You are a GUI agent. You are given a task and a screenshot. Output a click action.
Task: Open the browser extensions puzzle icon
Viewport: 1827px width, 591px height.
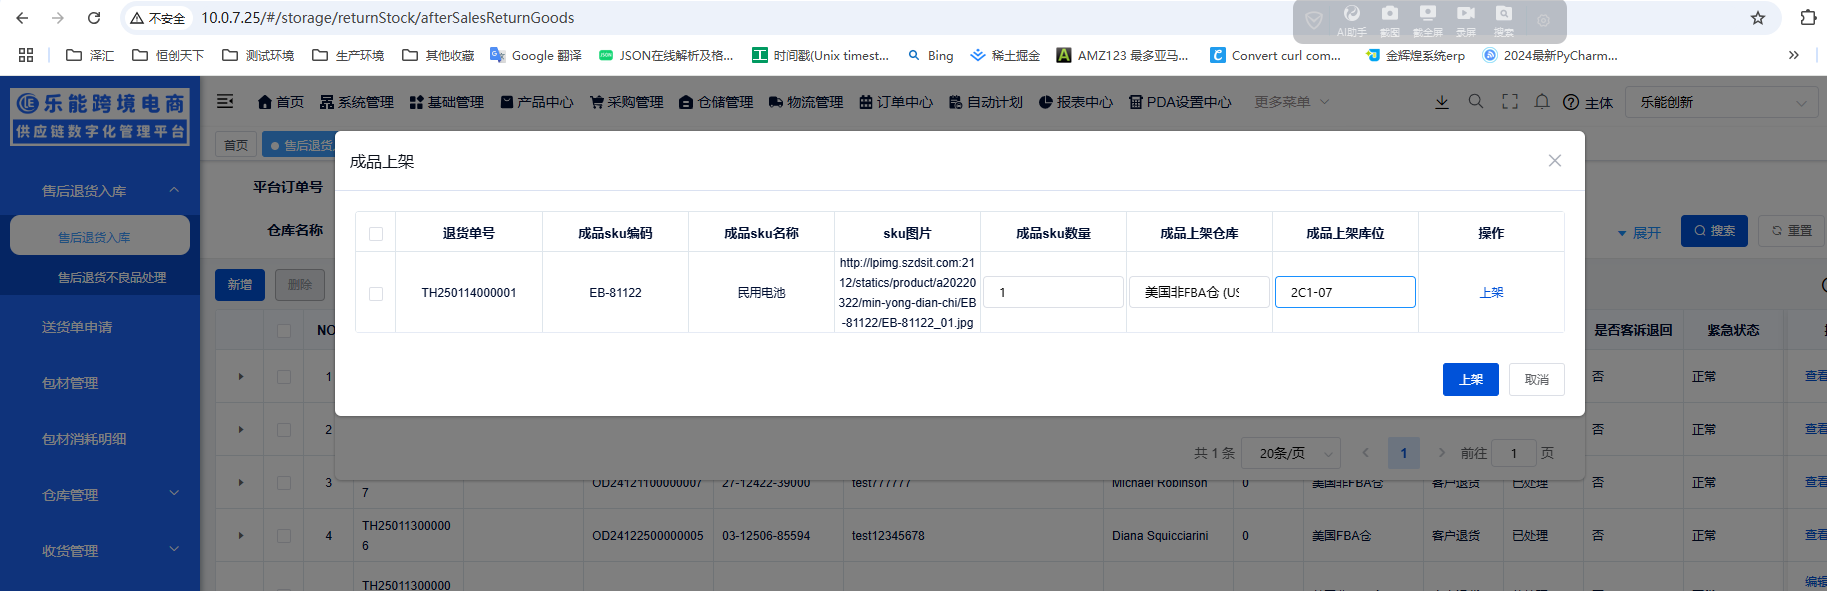(1808, 18)
